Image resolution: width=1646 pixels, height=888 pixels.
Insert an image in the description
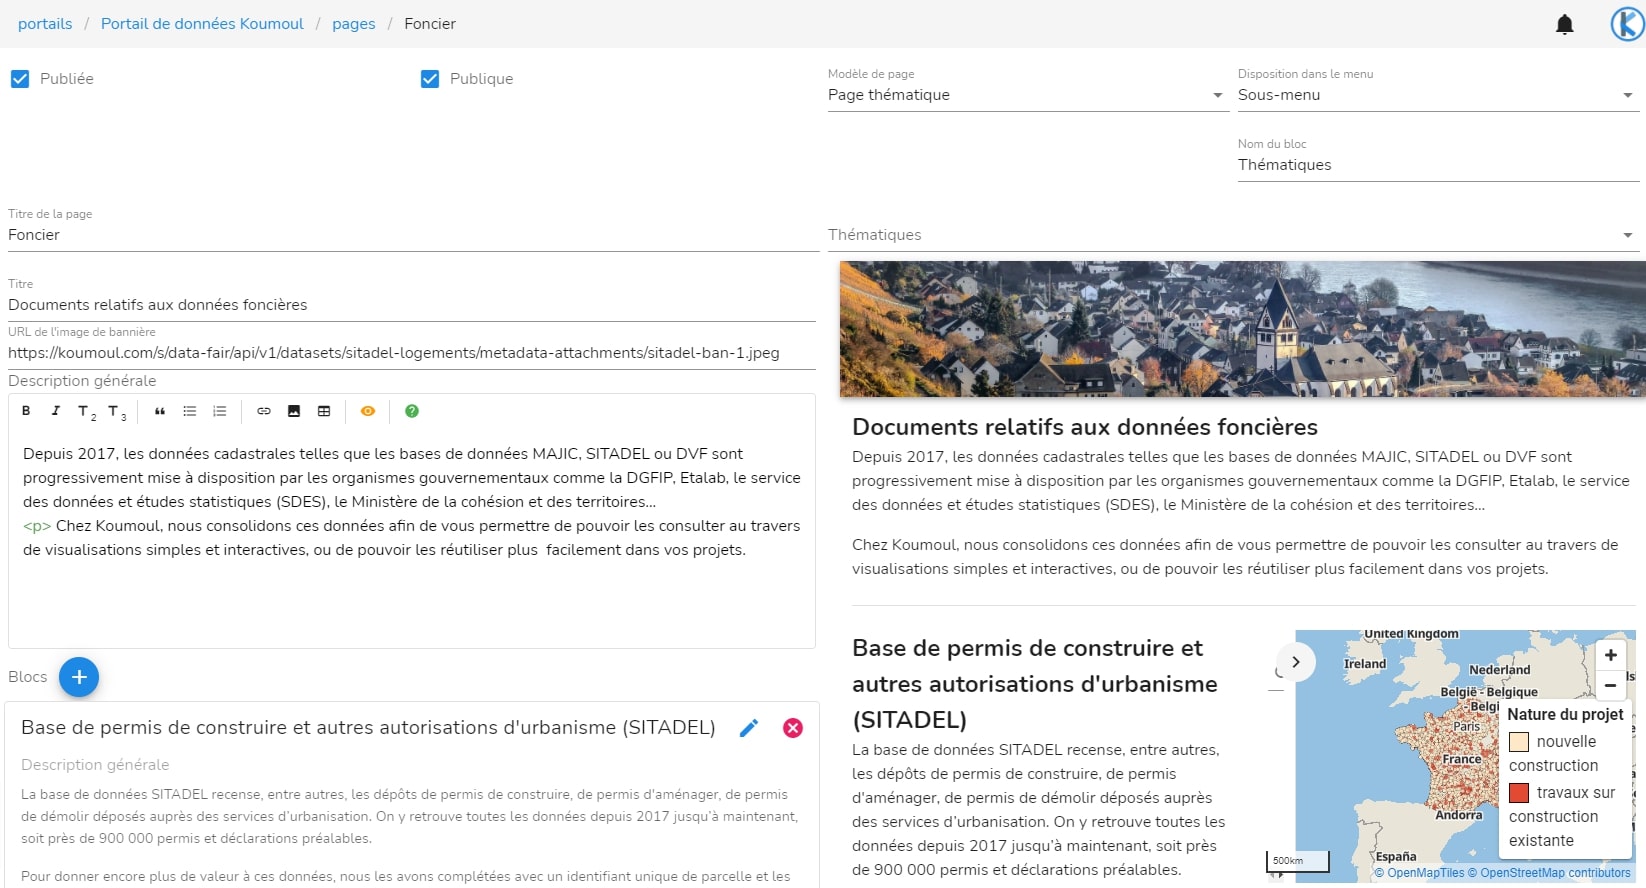tap(294, 411)
